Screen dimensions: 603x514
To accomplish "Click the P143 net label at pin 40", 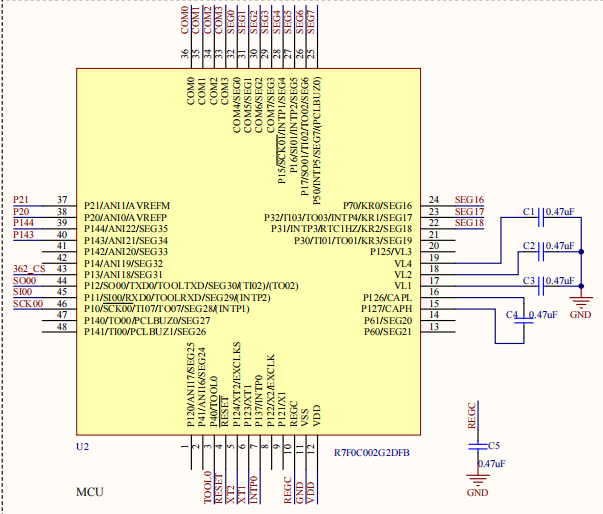I will pos(23,235).
